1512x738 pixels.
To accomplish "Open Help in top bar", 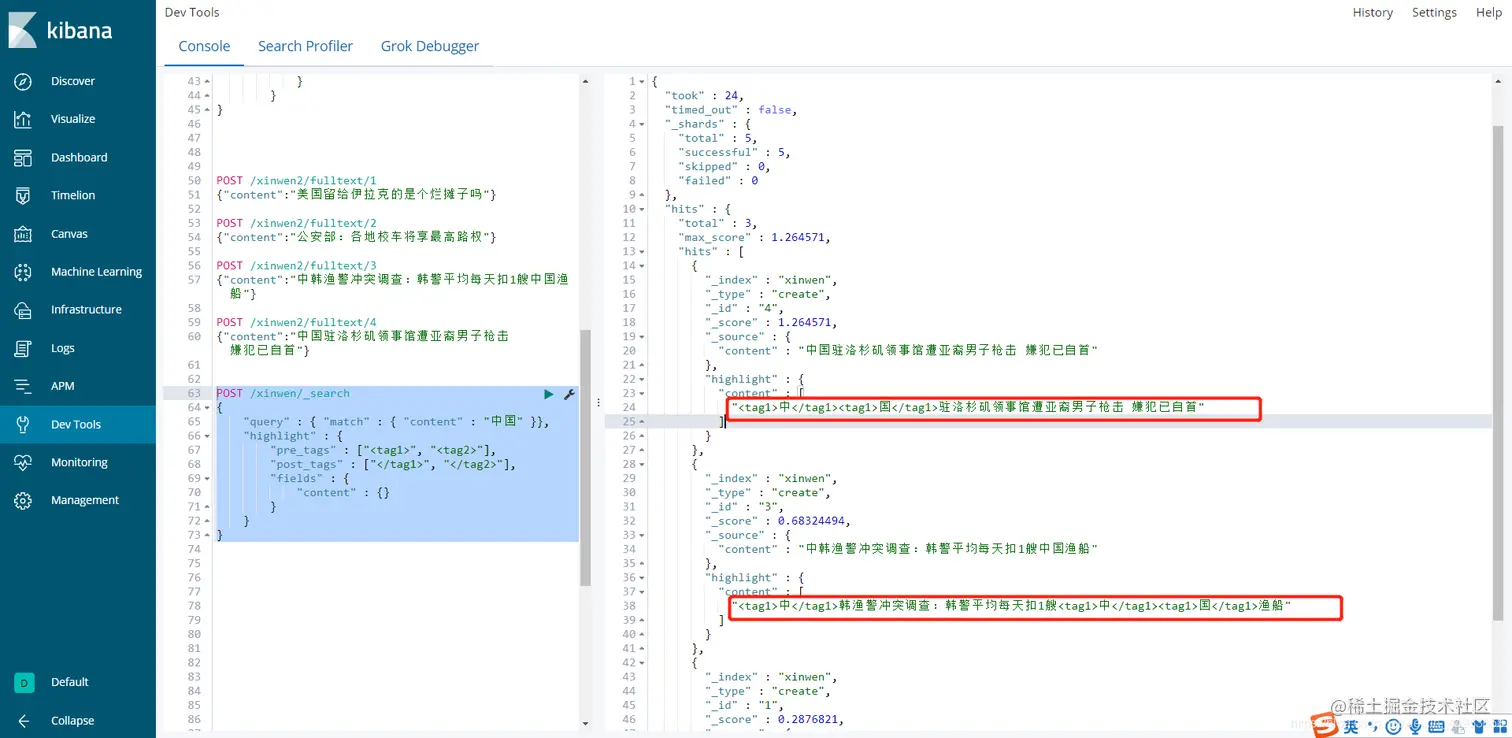I will [1488, 13].
